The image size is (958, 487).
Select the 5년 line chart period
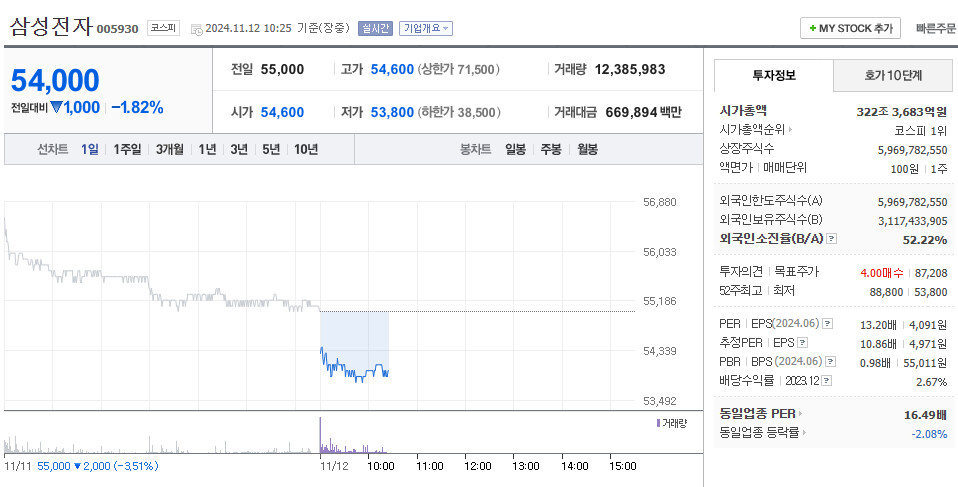pyautogui.click(x=271, y=149)
